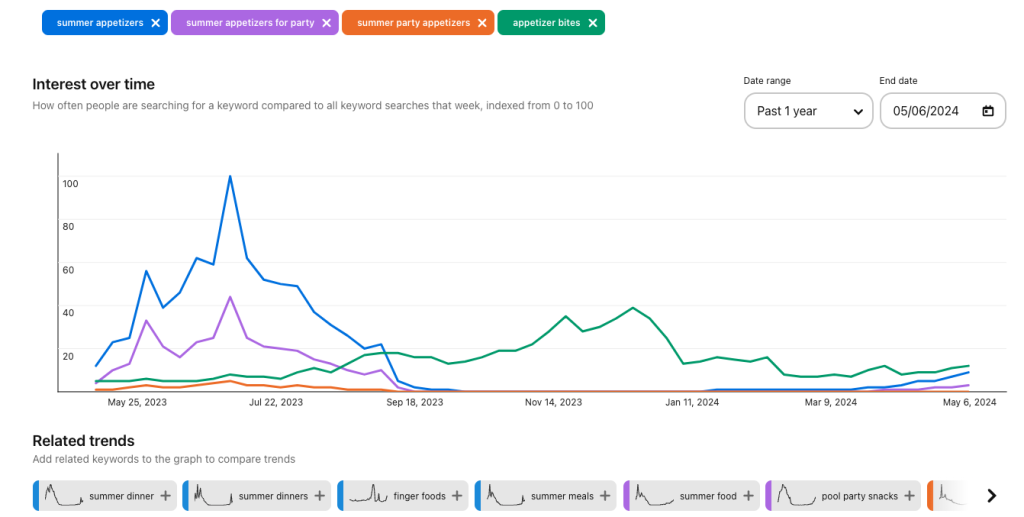Image resolution: width=1024 pixels, height=517 pixels.
Task: Open the calendar picker icon
Action: [x=988, y=111]
